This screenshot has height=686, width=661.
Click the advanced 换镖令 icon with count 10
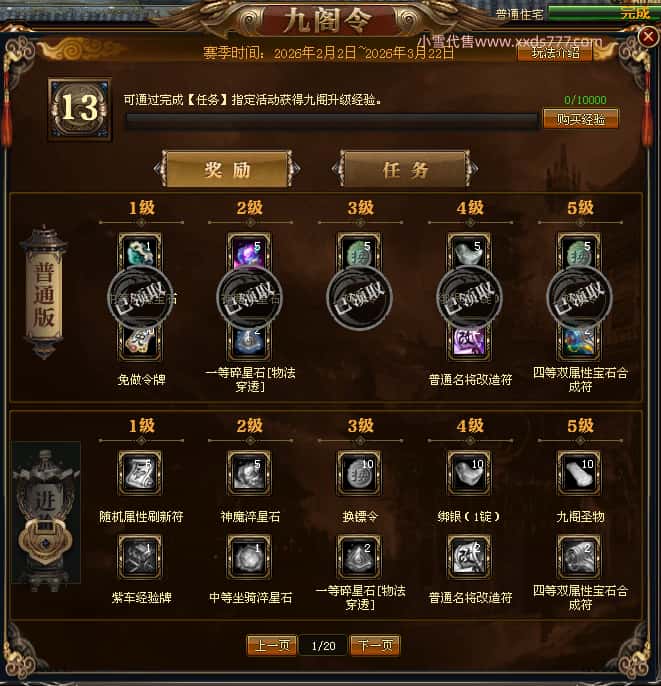point(359,473)
